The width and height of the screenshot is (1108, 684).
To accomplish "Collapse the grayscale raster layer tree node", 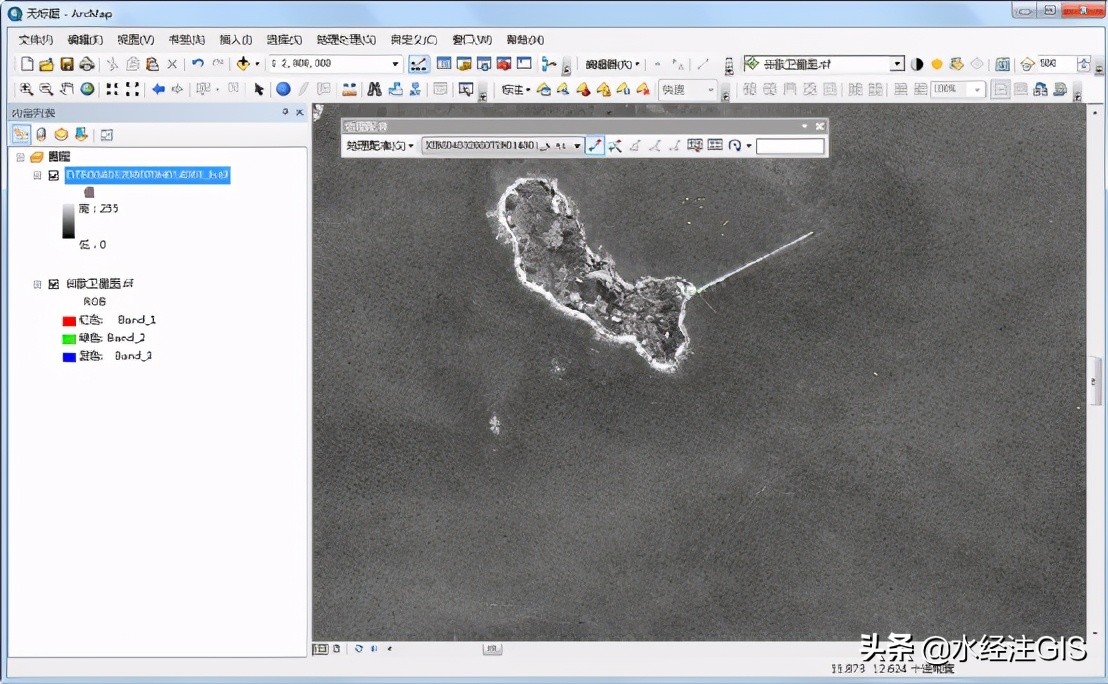I will click(38, 175).
